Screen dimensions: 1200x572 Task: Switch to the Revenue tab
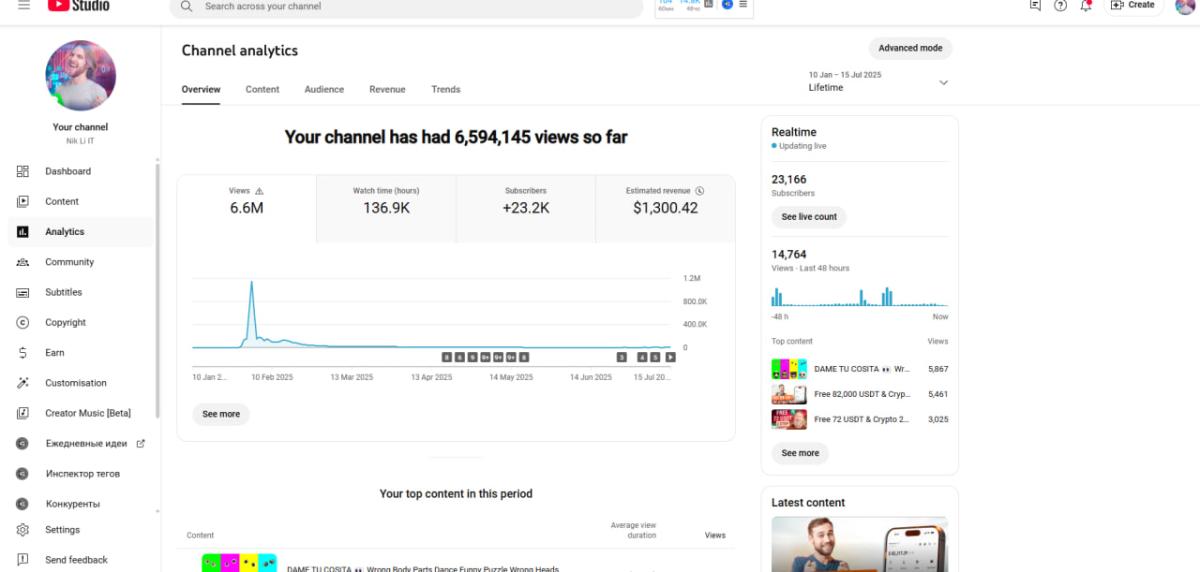387,89
